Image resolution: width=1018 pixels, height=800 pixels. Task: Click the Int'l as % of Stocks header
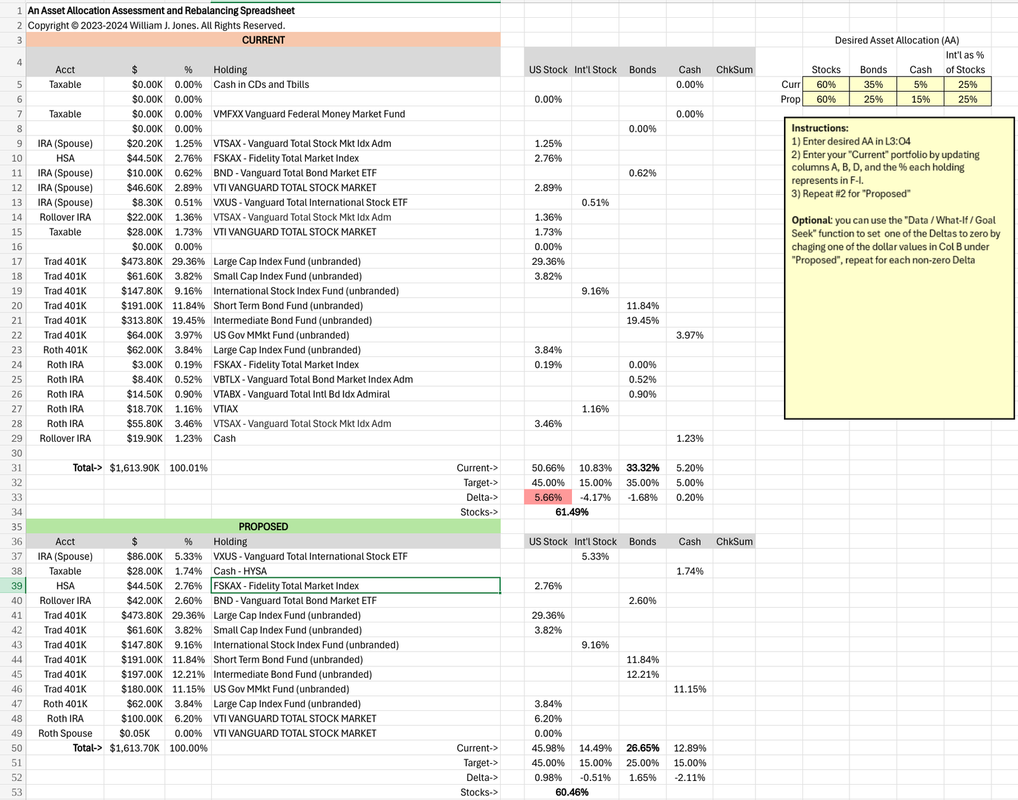[x=967, y=62]
